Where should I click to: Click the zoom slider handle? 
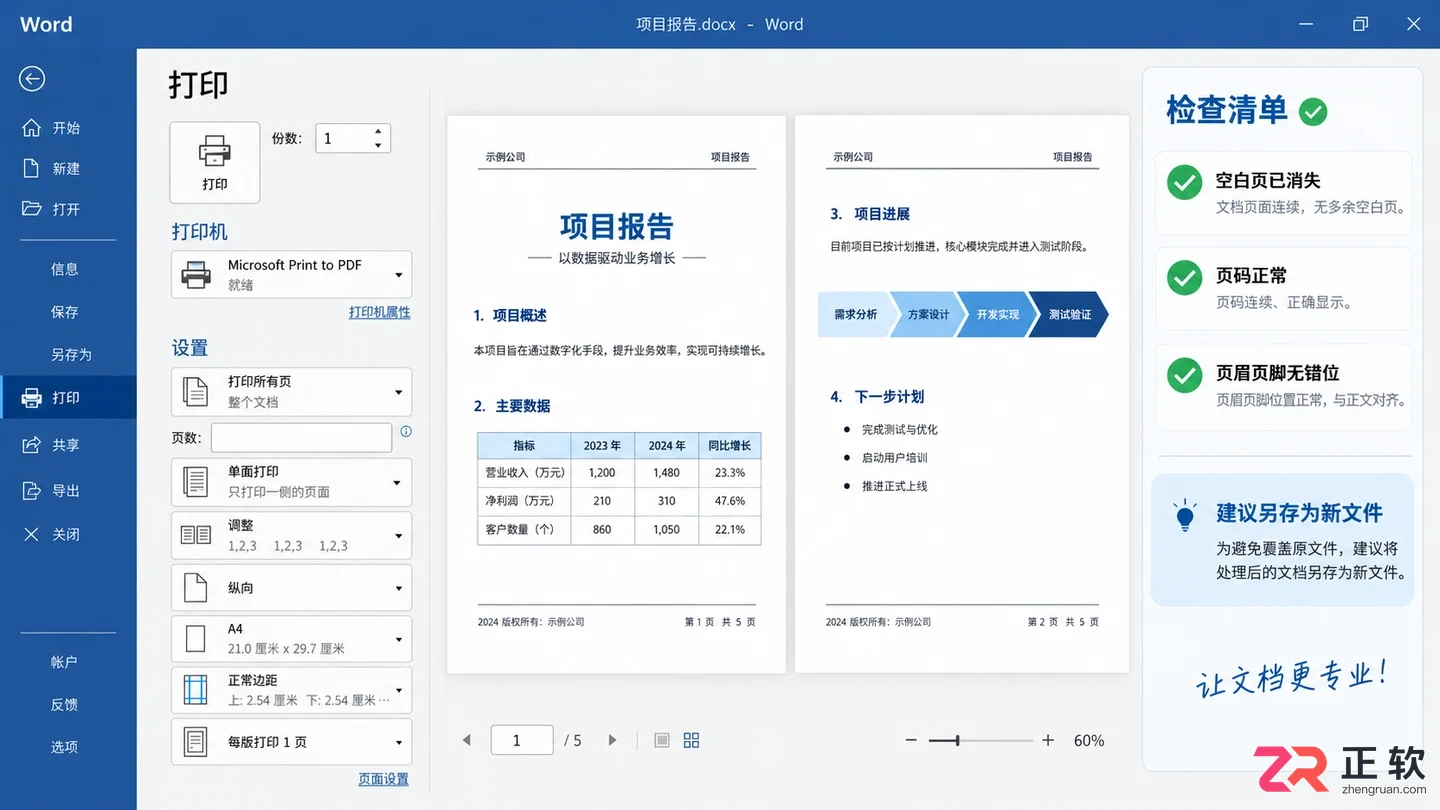click(x=958, y=740)
